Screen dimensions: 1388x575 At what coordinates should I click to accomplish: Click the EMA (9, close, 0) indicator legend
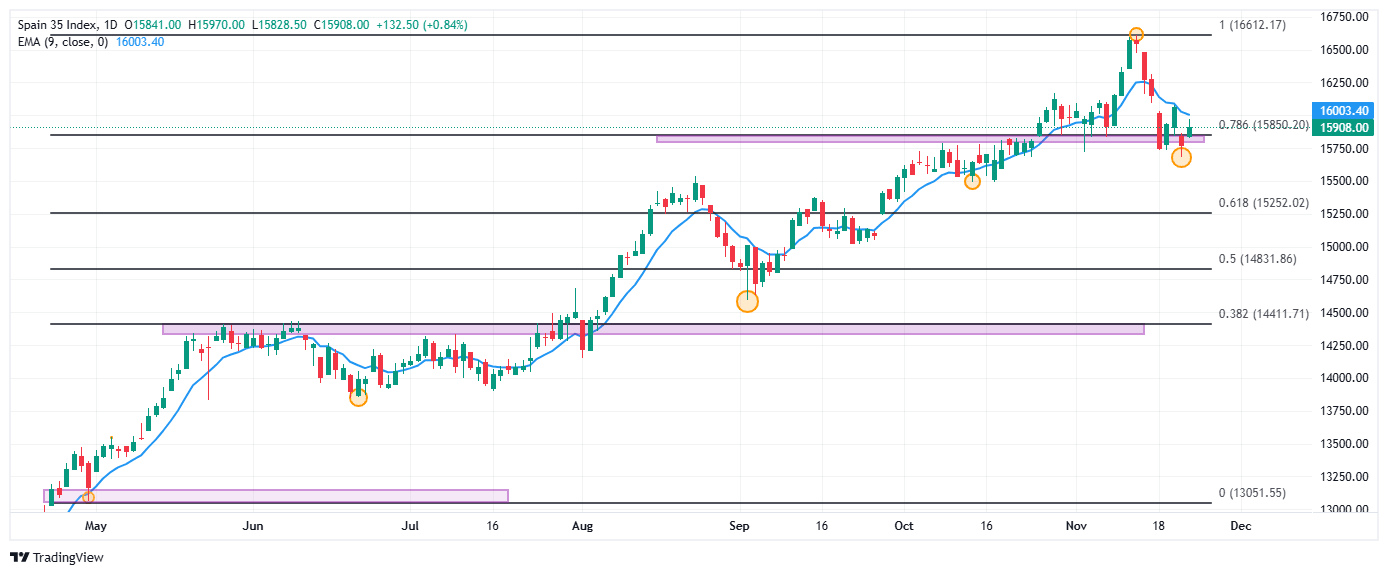pos(60,41)
